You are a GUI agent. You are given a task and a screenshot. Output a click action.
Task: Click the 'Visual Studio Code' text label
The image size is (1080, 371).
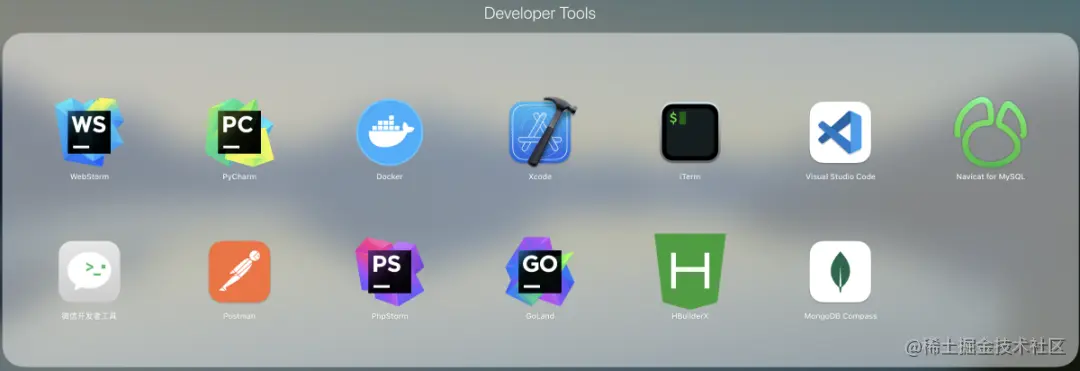click(x=840, y=177)
